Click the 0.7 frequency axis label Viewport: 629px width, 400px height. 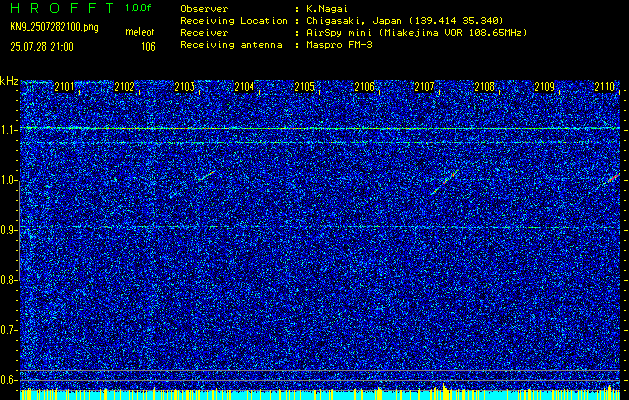click(x=7, y=330)
